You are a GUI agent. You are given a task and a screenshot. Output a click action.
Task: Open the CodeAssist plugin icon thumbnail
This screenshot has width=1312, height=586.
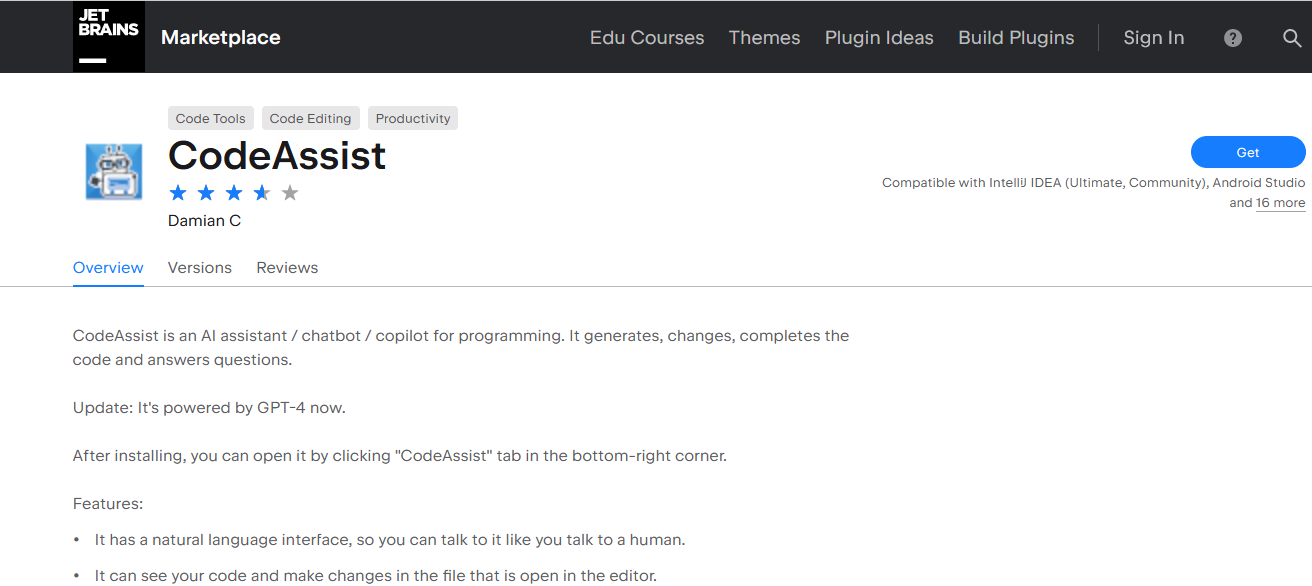coord(112,171)
